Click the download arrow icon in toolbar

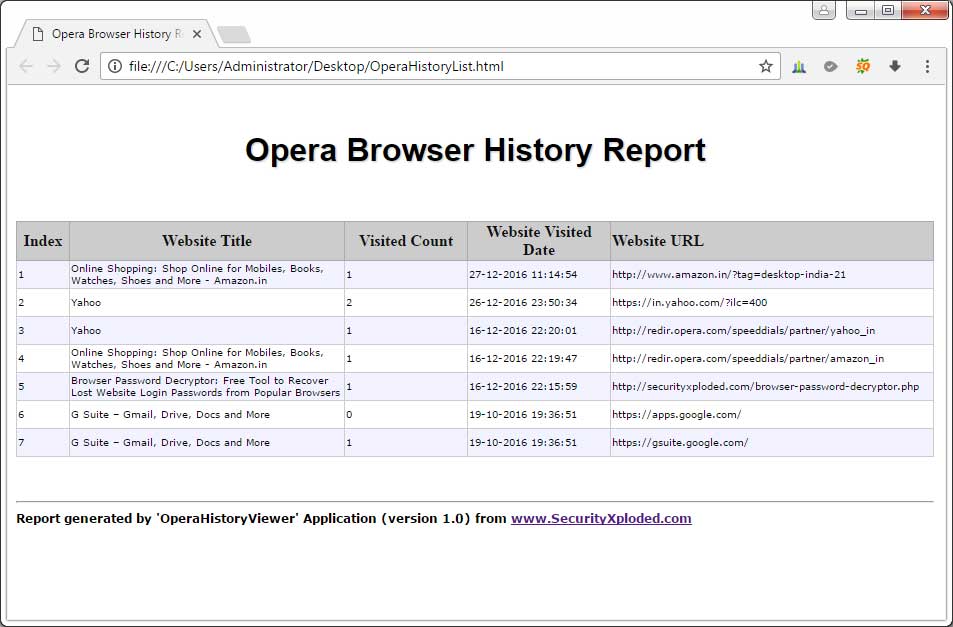[895, 67]
